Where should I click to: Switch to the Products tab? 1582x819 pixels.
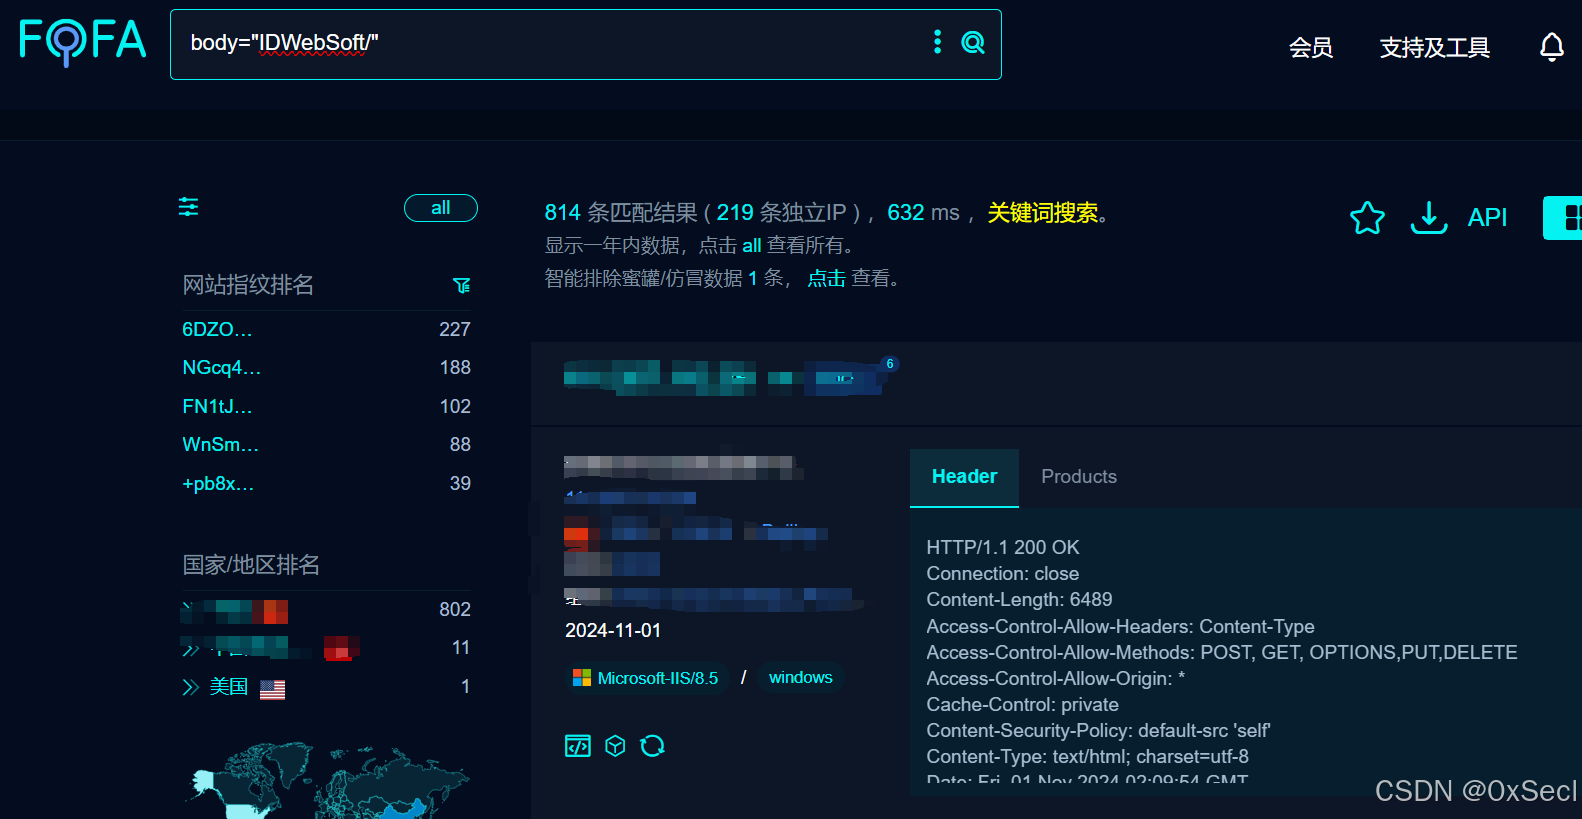pos(1079,477)
